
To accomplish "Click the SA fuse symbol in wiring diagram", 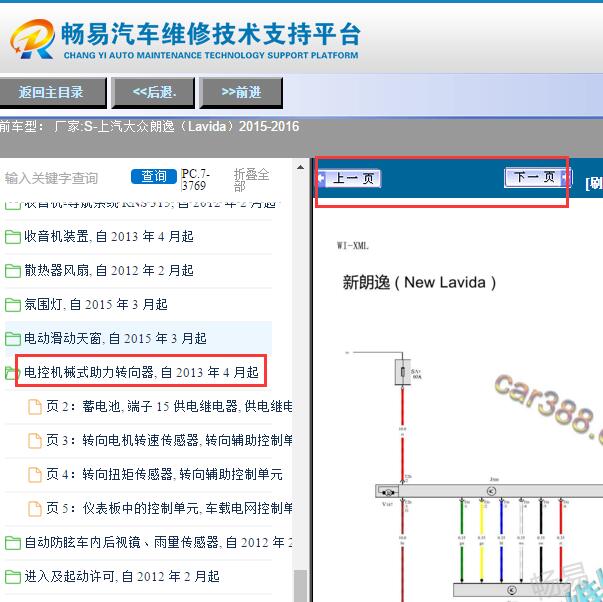I will [x=403, y=372].
